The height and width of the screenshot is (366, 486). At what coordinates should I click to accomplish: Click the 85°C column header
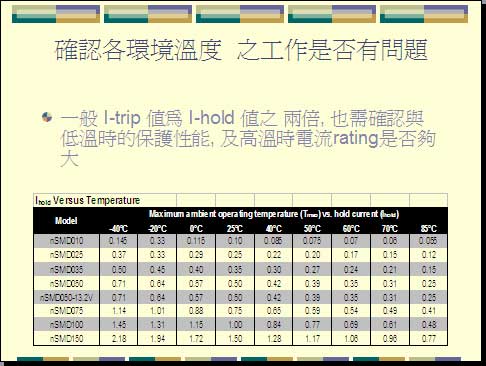pyautogui.click(x=429, y=229)
